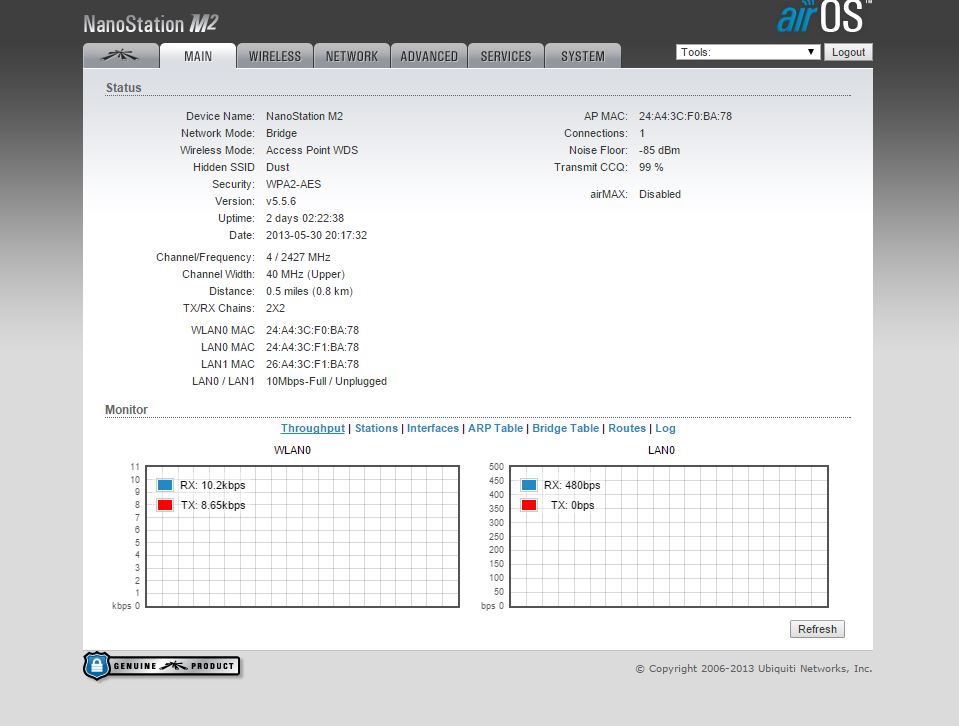Expand the Tools dropdown
Image resolution: width=959 pixels, height=726 pixels.
(x=748, y=52)
